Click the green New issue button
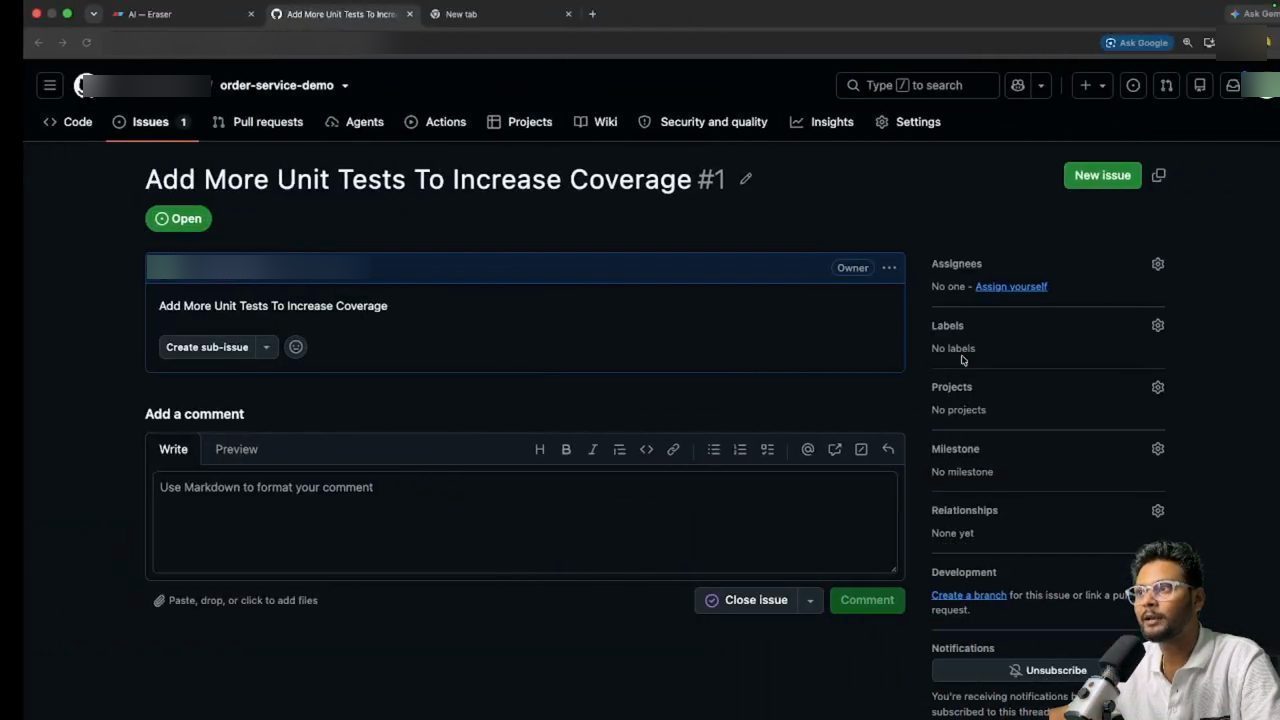 click(1102, 175)
